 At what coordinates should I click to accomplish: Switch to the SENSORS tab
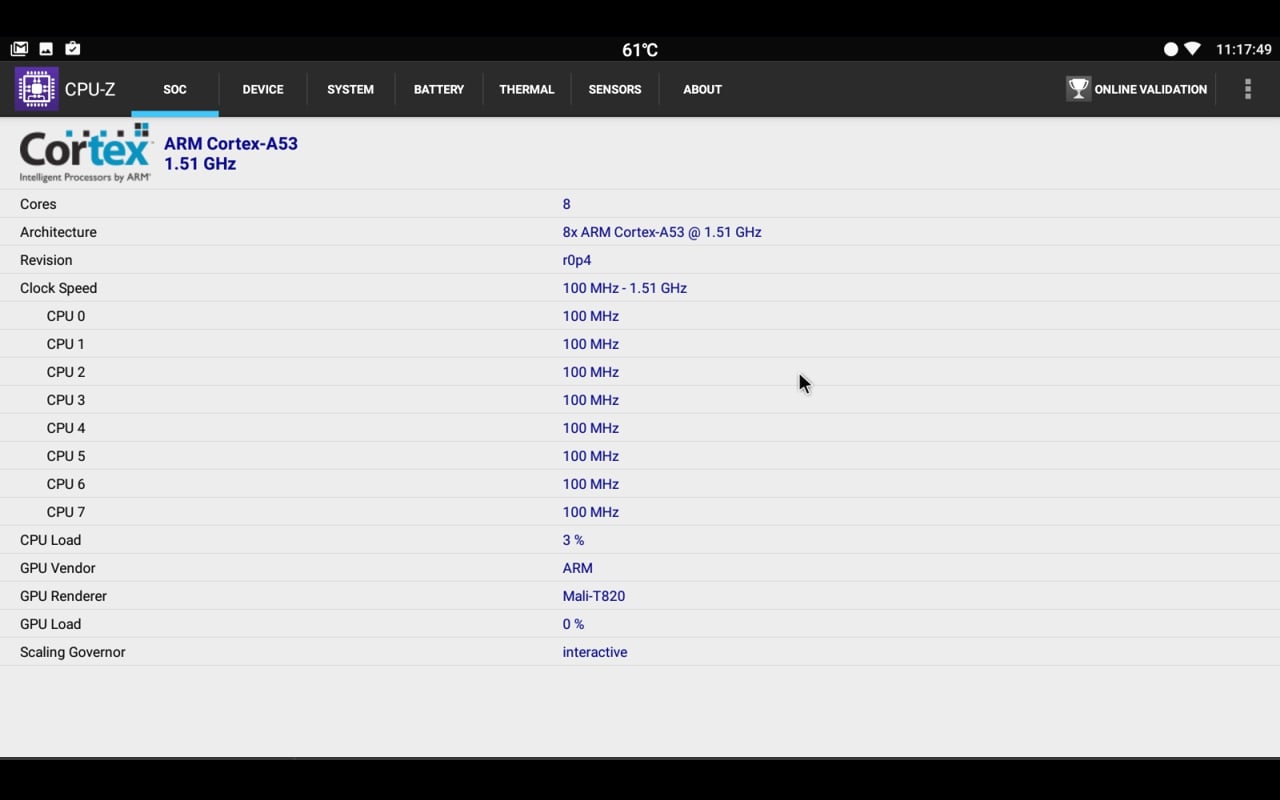[615, 89]
